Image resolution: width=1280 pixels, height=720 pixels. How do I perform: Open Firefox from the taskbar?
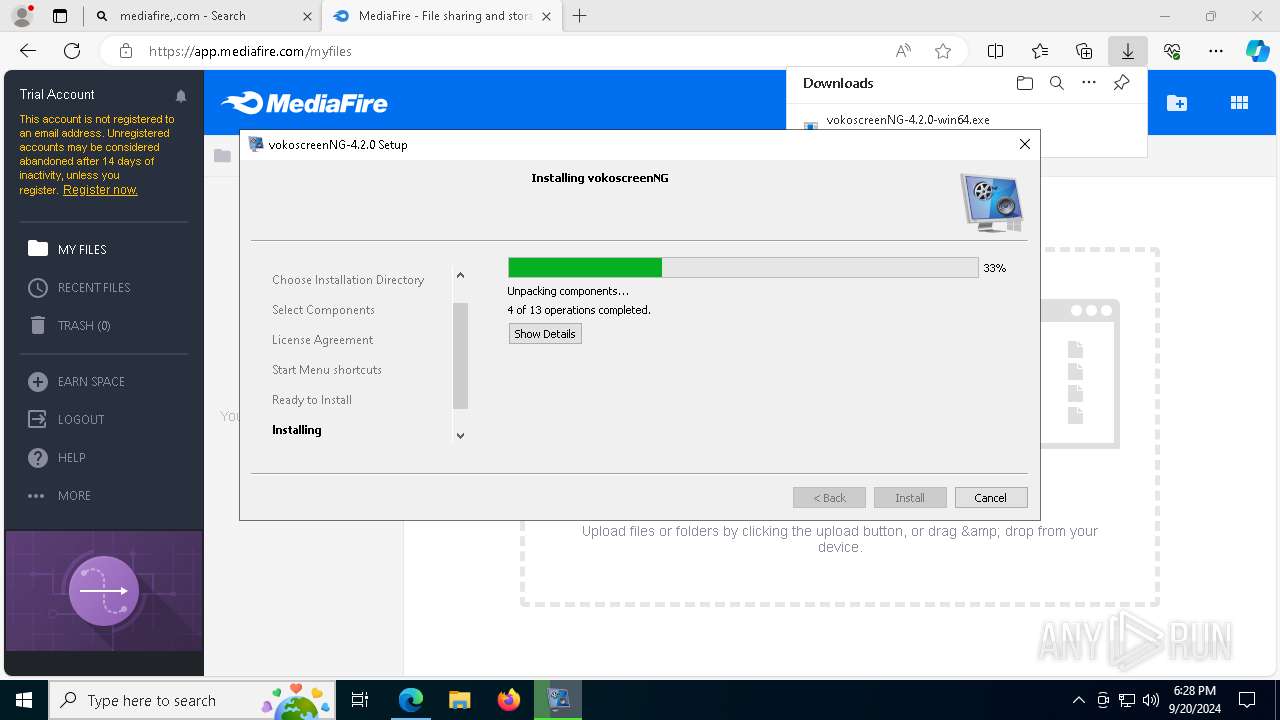509,700
